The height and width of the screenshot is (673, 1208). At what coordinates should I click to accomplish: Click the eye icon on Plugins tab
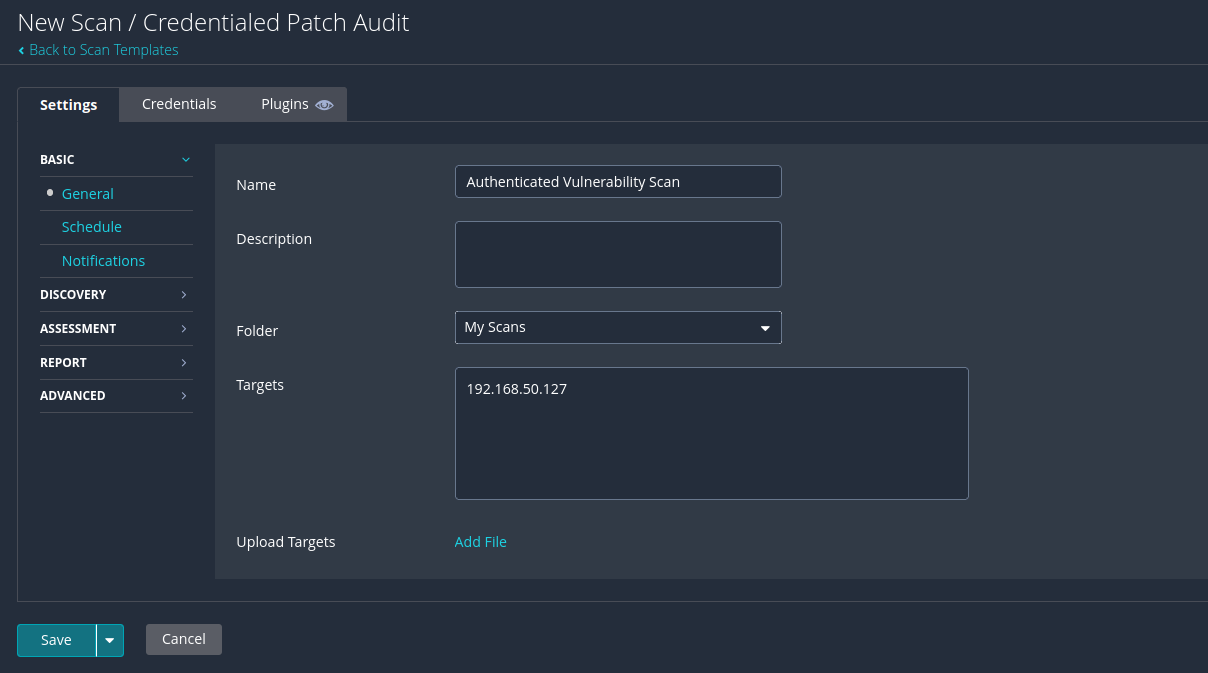click(324, 105)
